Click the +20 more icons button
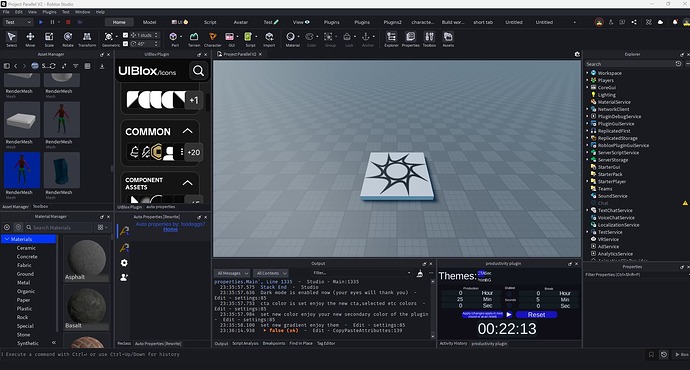 [194, 152]
